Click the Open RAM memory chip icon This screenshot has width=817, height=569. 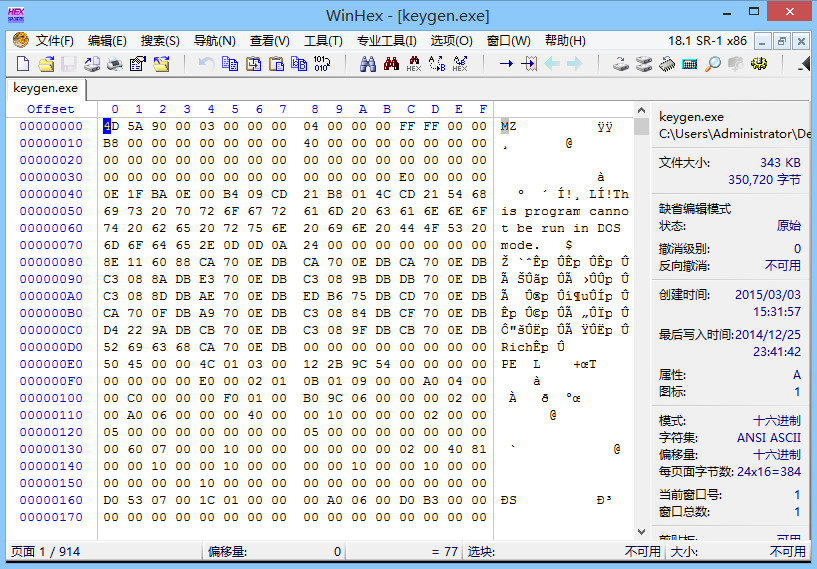coord(667,64)
